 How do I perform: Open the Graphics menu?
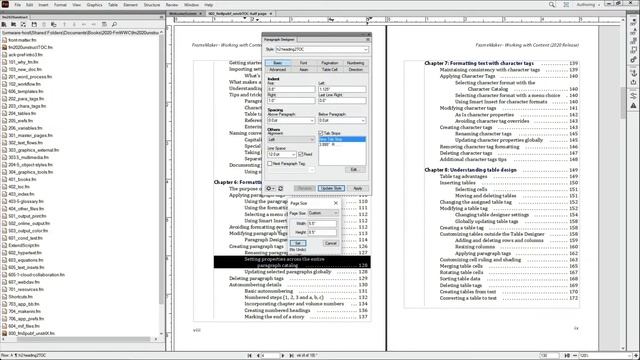pos(94,5)
